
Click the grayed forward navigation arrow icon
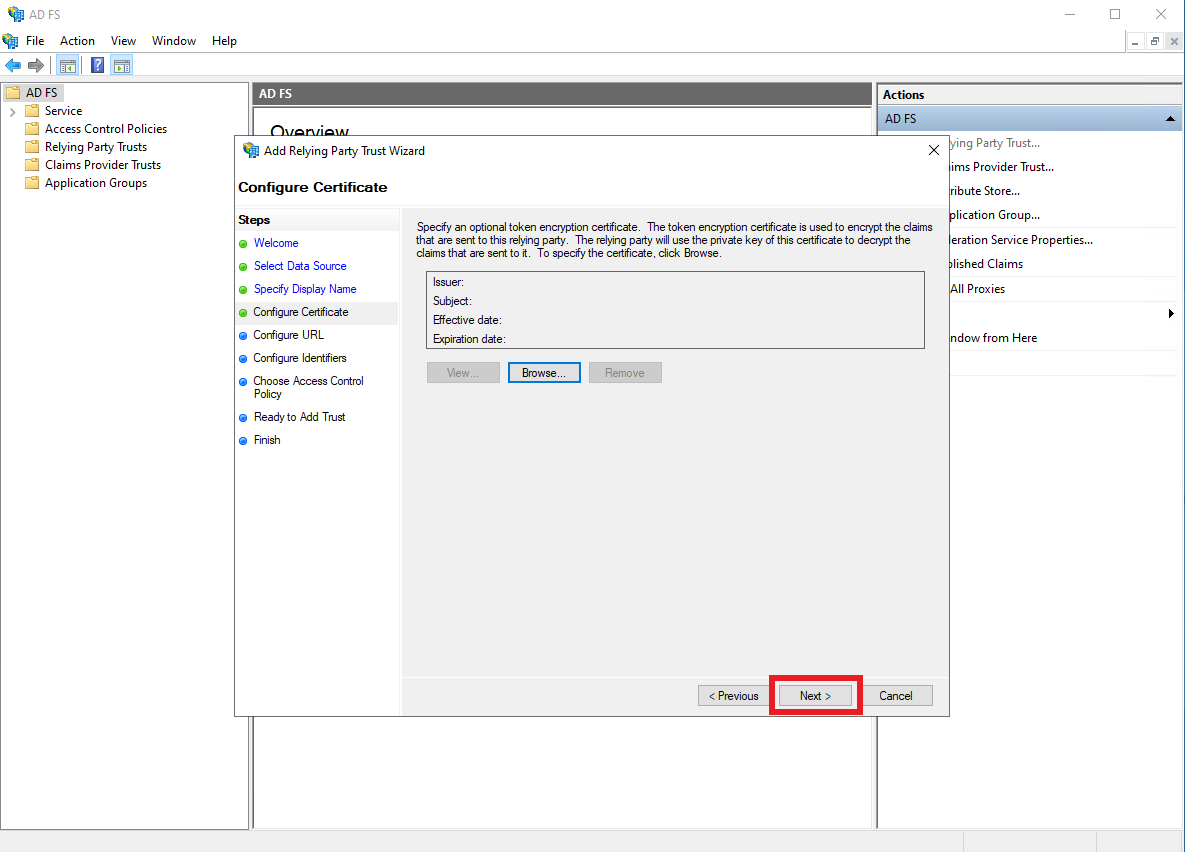35,65
